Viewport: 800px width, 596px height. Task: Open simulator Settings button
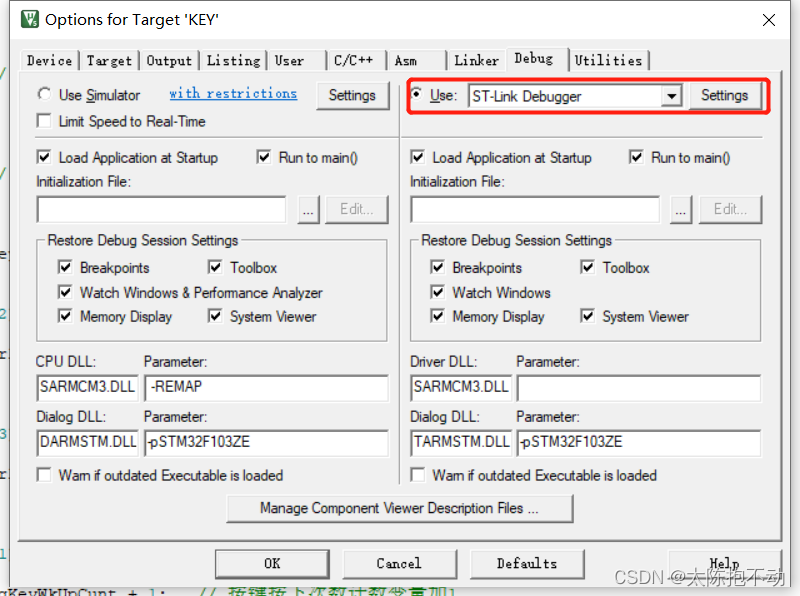pyautogui.click(x=352, y=95)
